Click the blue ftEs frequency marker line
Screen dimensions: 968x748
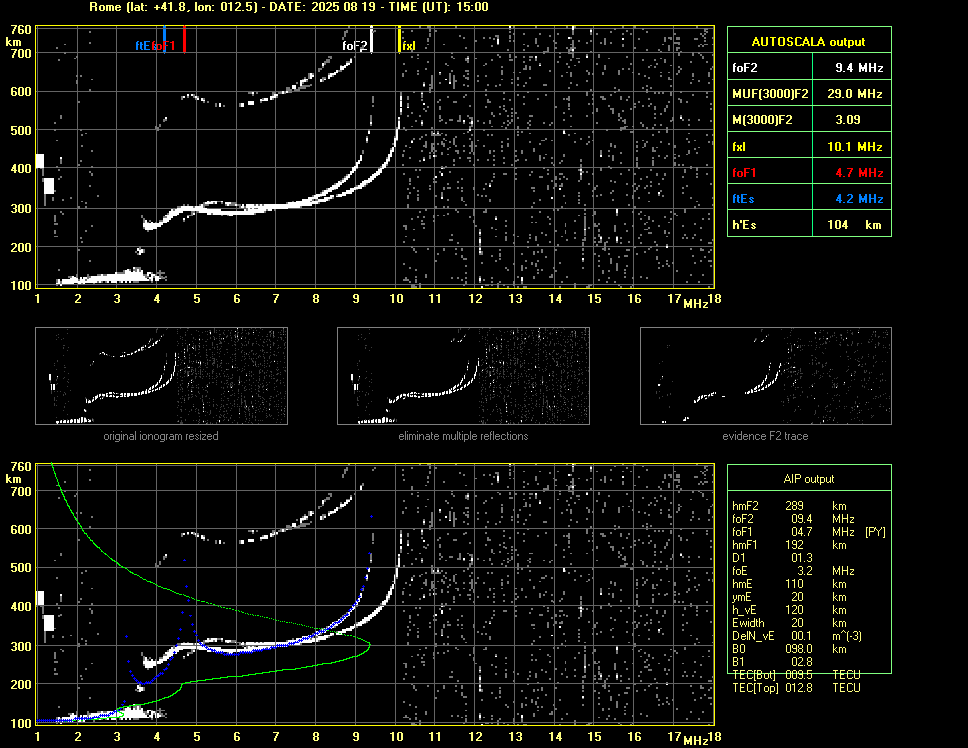click(164, 39)
